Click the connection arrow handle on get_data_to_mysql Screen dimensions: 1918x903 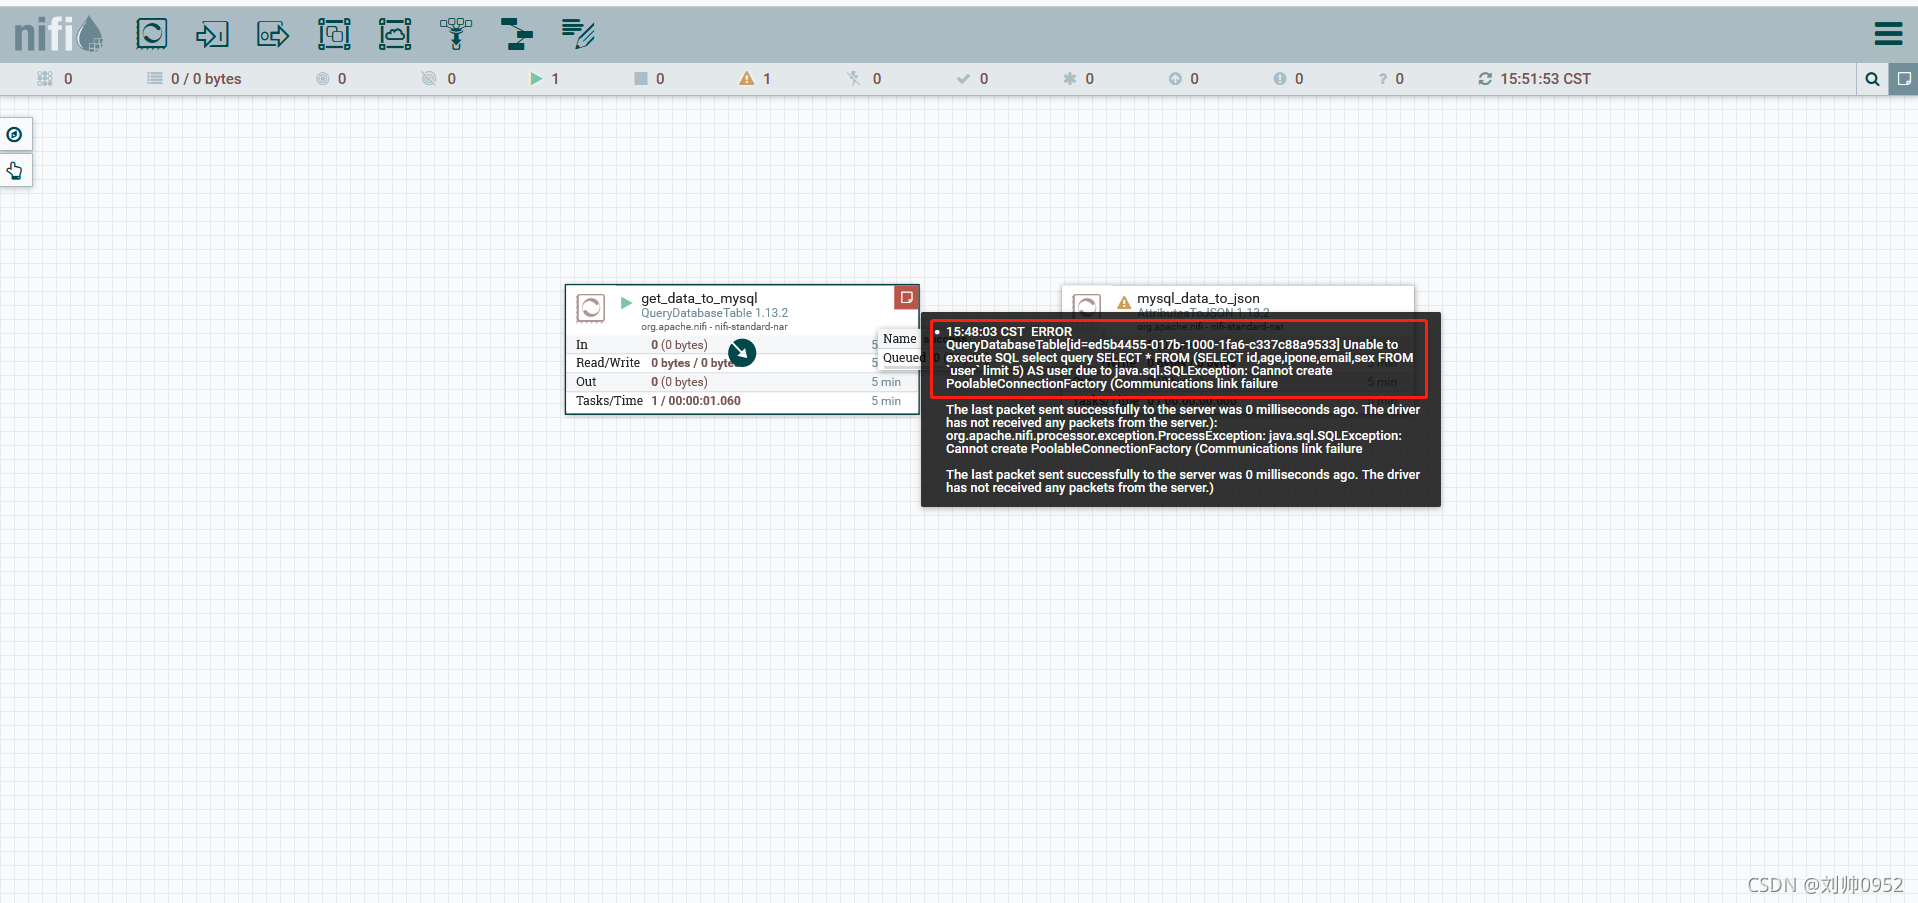coord(742,353)
